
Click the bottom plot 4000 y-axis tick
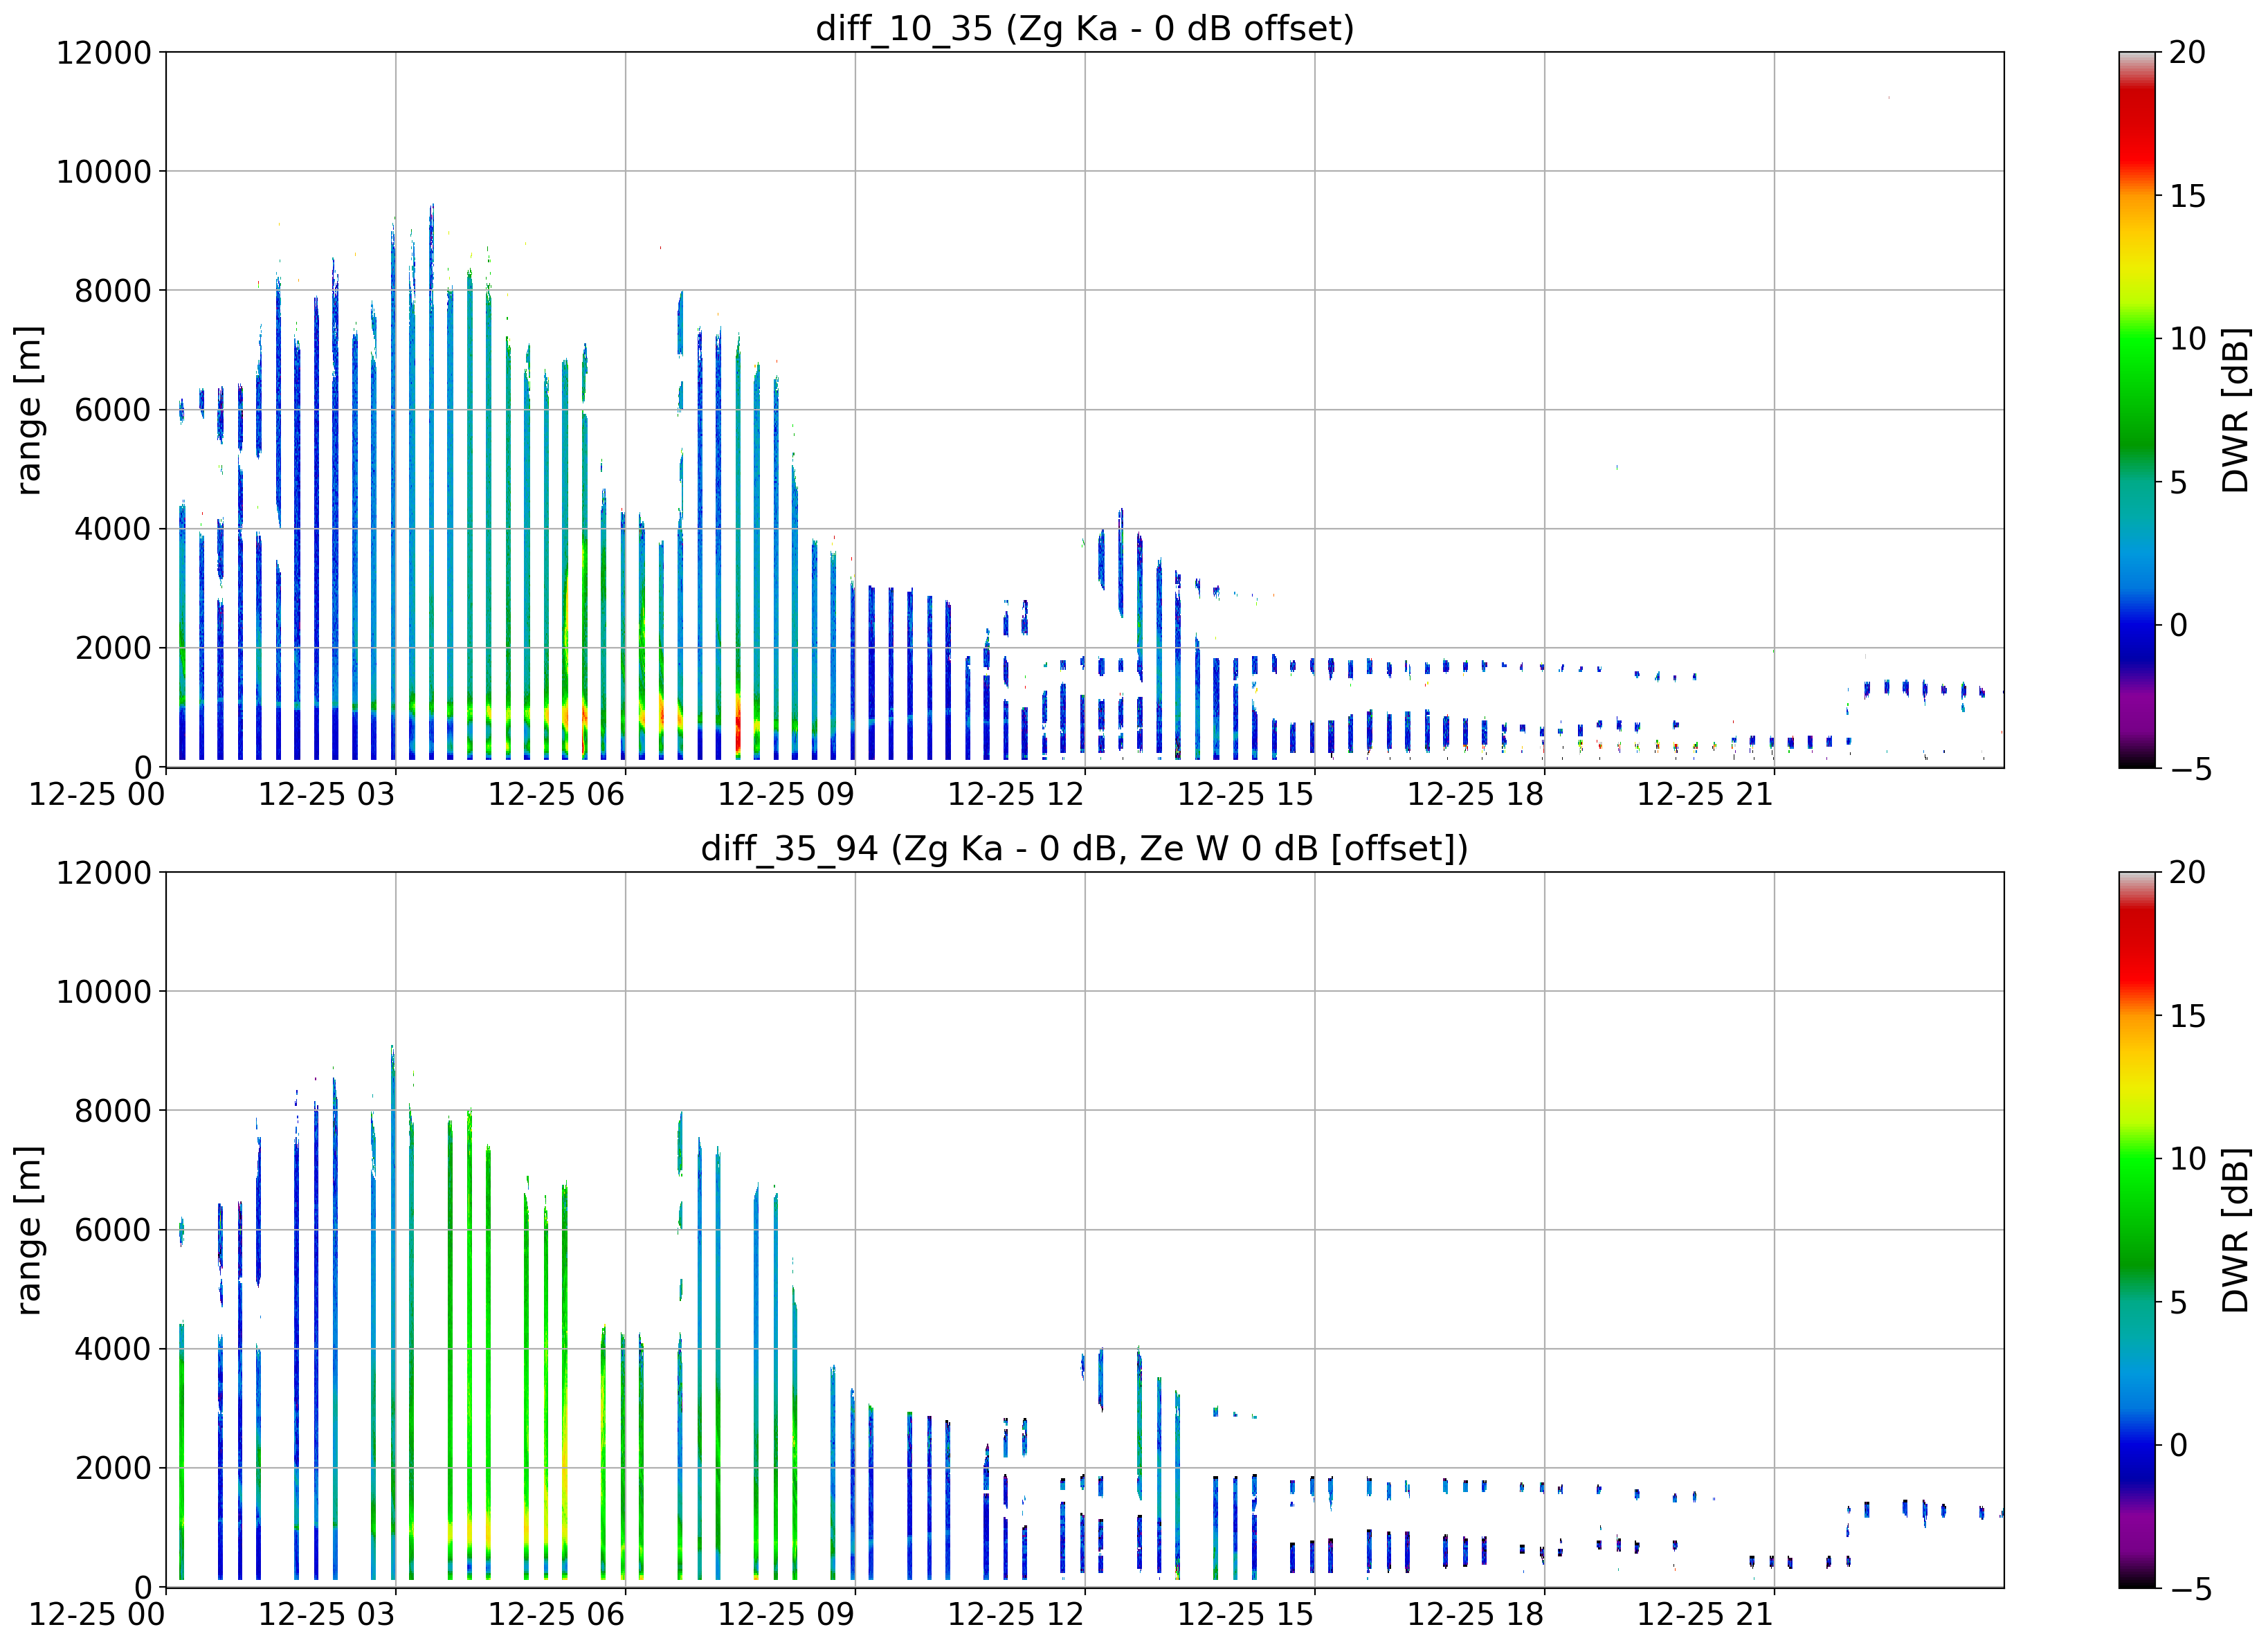113,1349
